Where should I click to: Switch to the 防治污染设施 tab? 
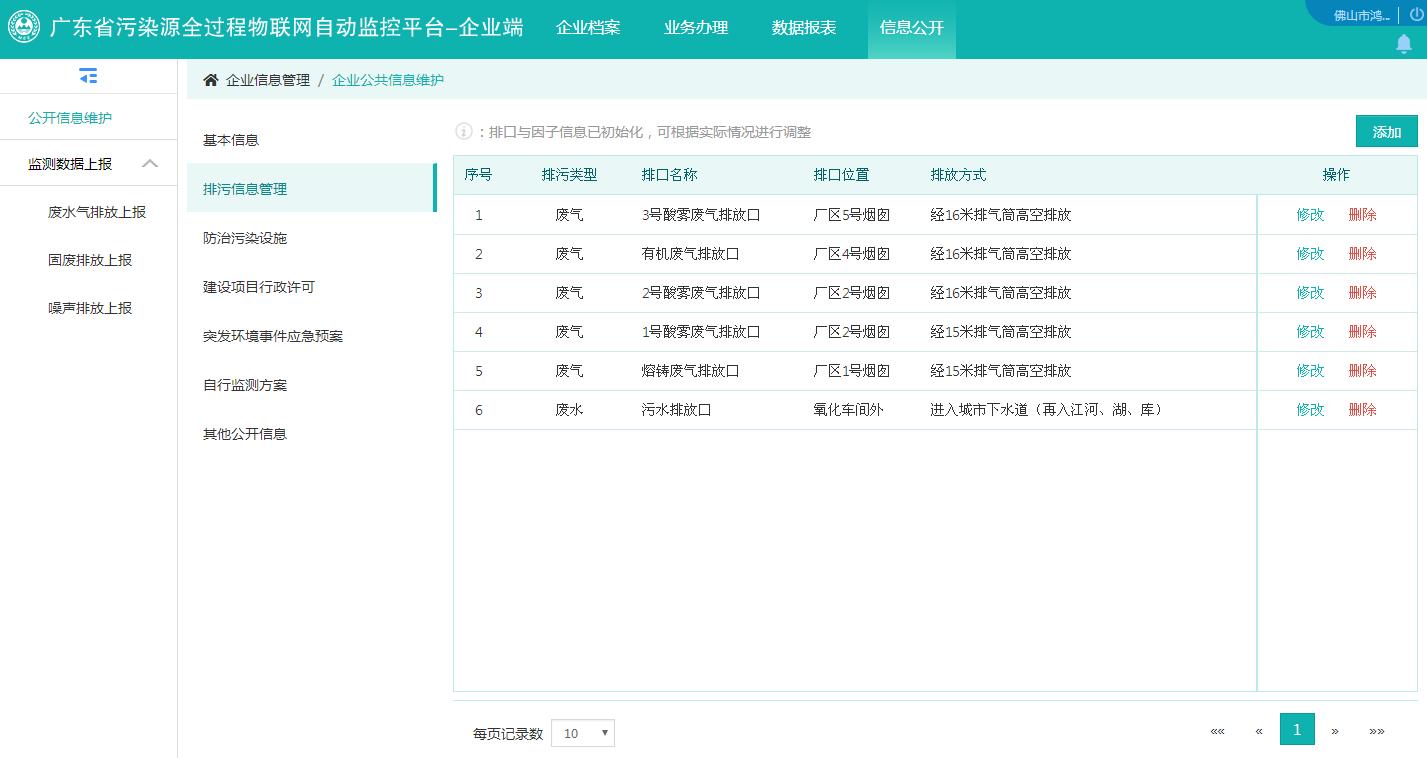(311, 238)
